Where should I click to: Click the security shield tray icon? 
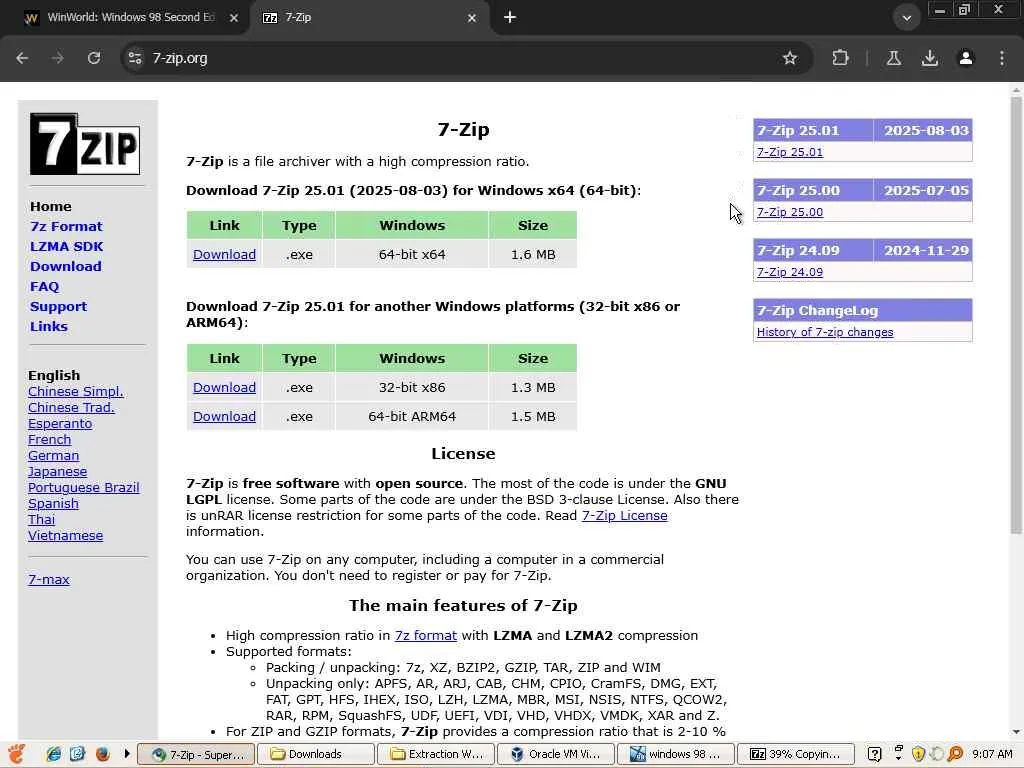tap(918, 754)
